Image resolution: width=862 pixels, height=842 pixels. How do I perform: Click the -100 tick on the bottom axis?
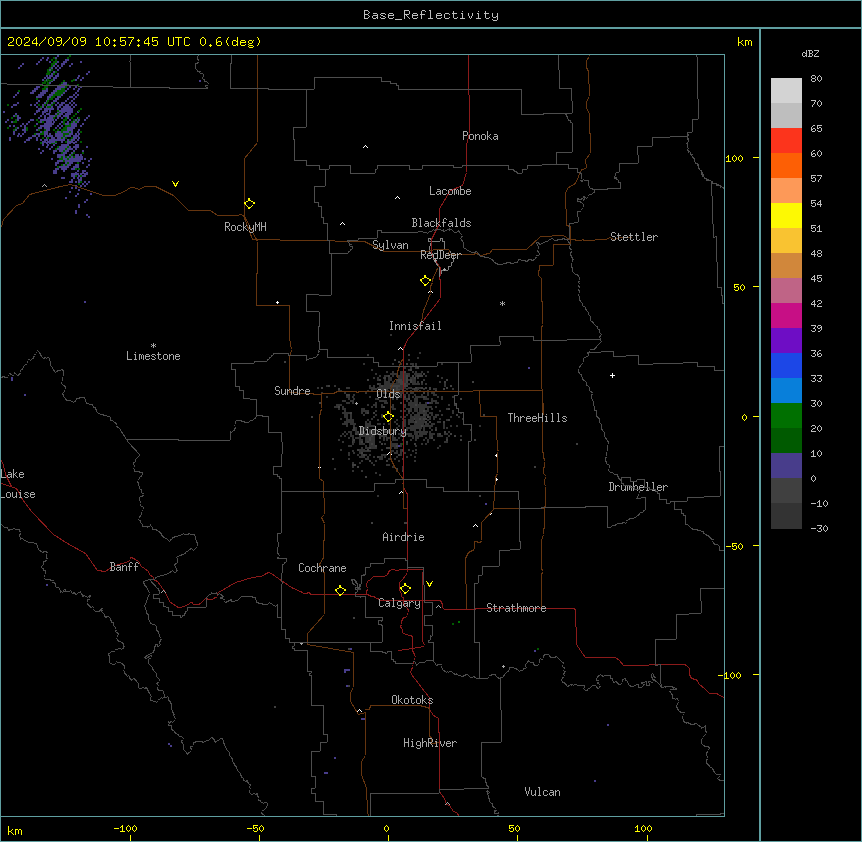click(125, 828)
